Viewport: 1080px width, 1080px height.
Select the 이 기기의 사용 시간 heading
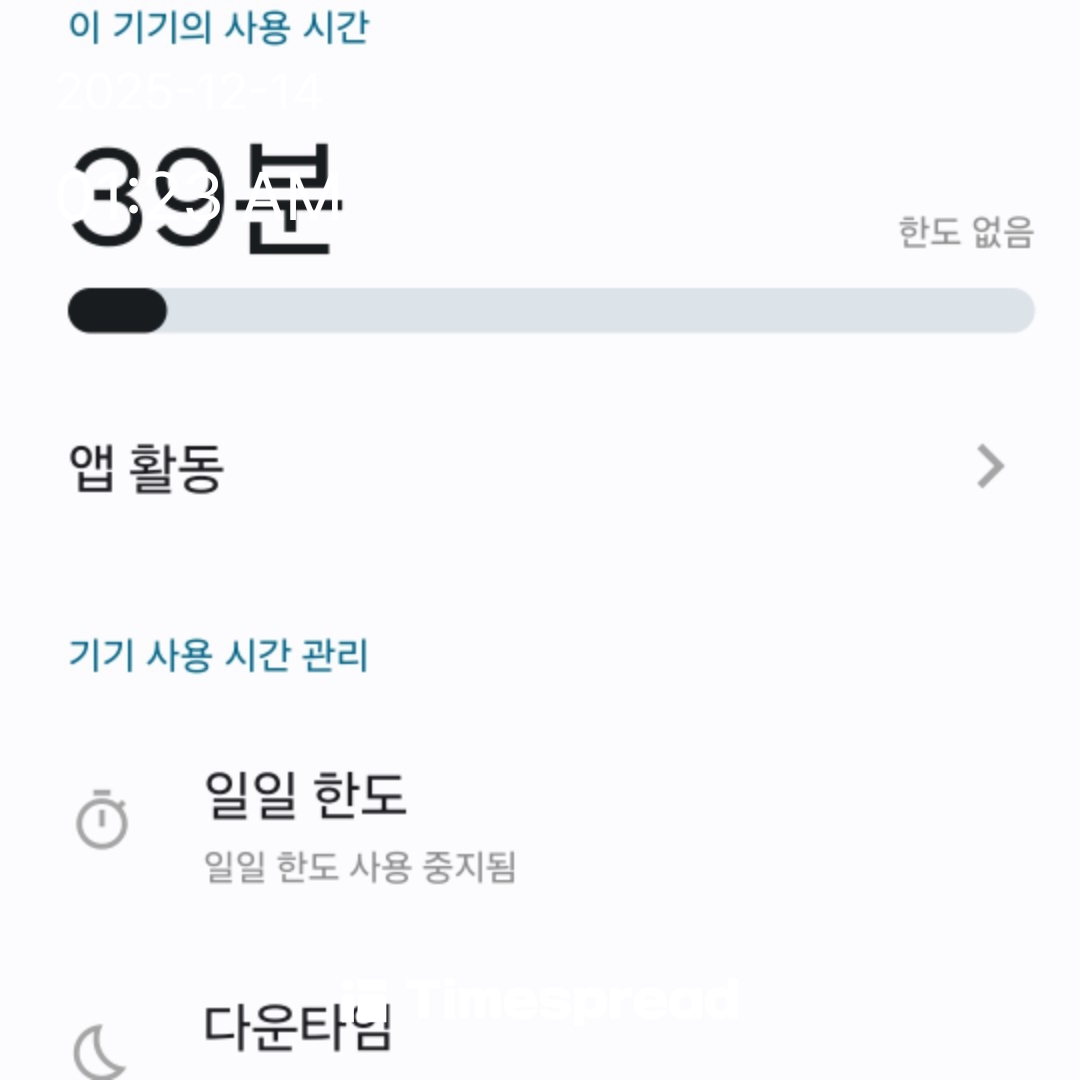tap(218, 27)
